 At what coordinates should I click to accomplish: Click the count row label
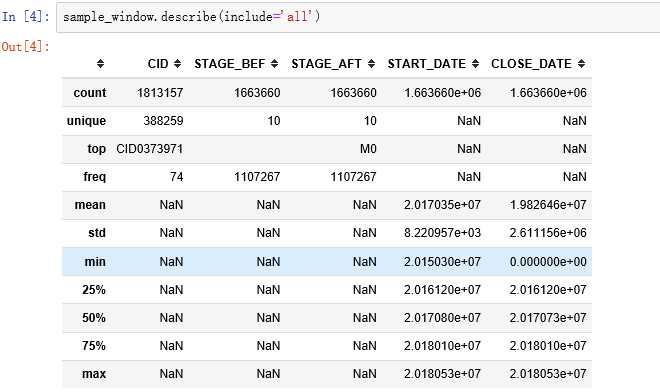pyautogui.click(x=90, y=93)
